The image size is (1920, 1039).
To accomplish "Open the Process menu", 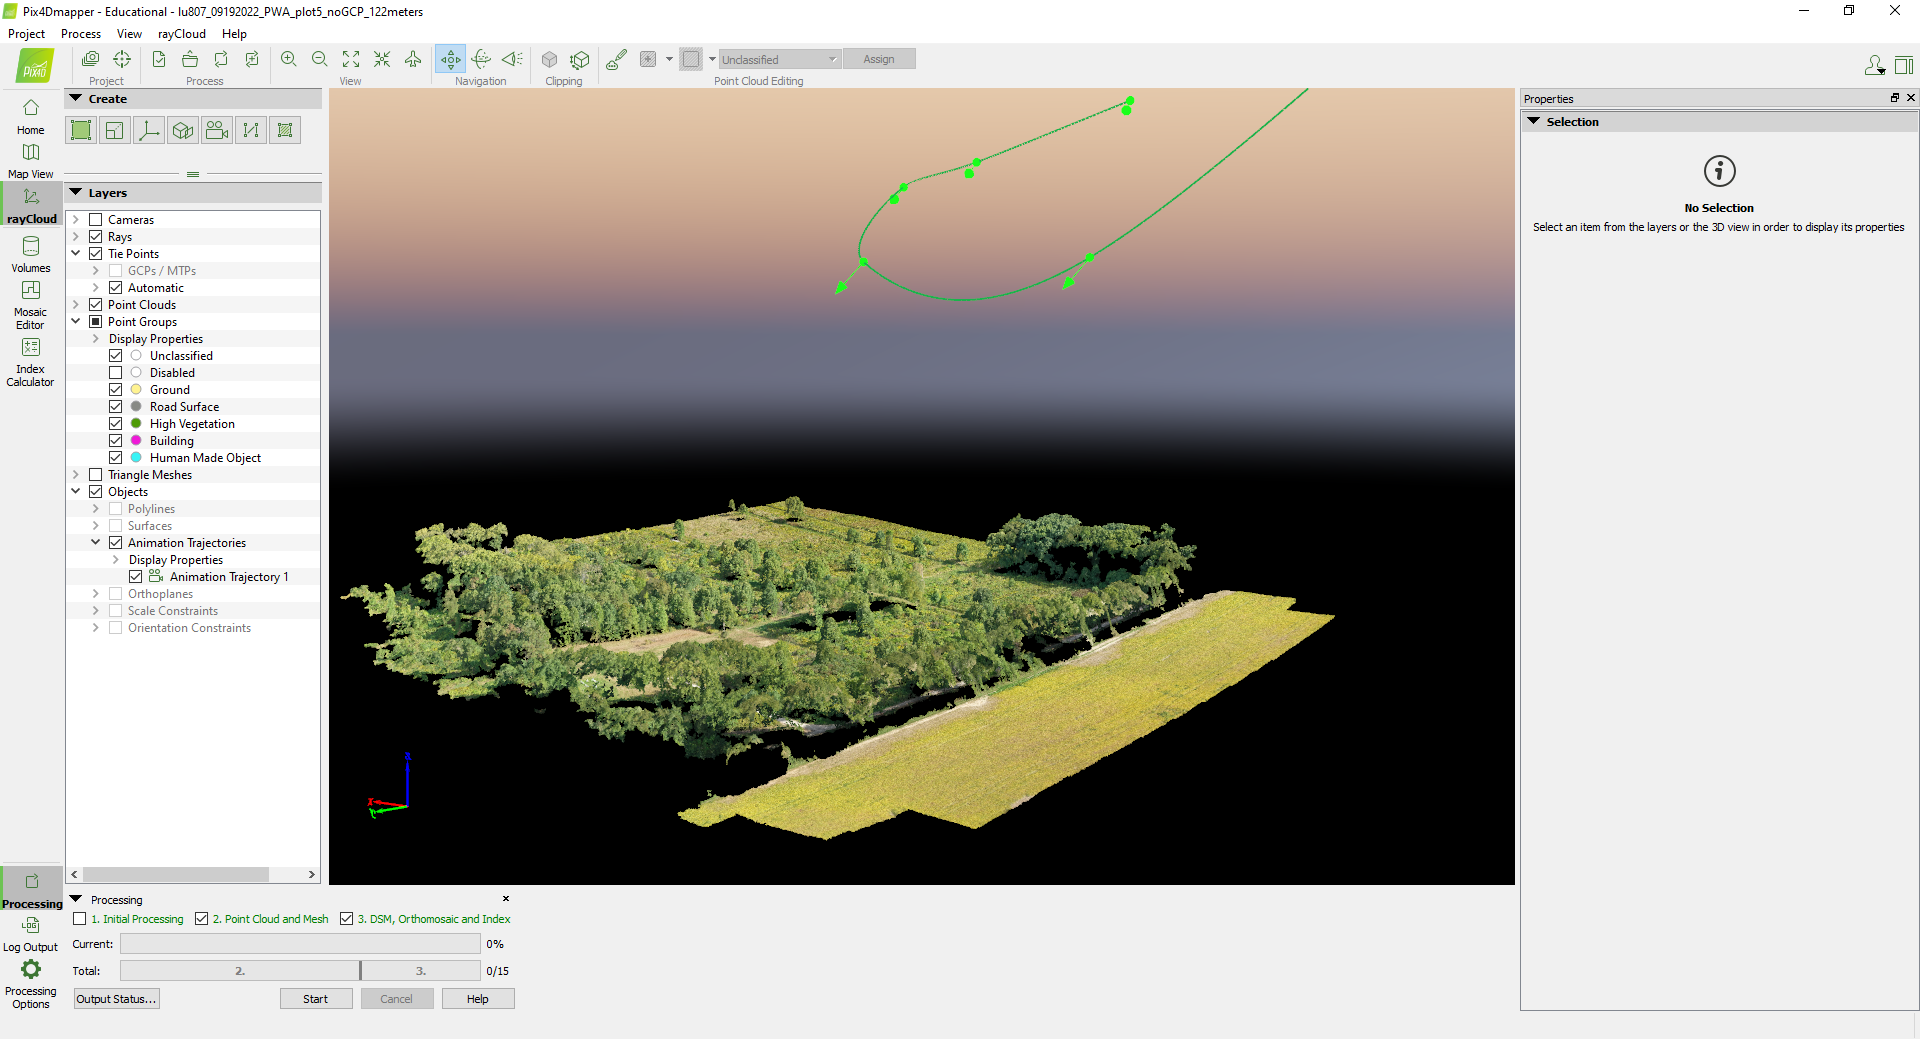I will point(81,34).
